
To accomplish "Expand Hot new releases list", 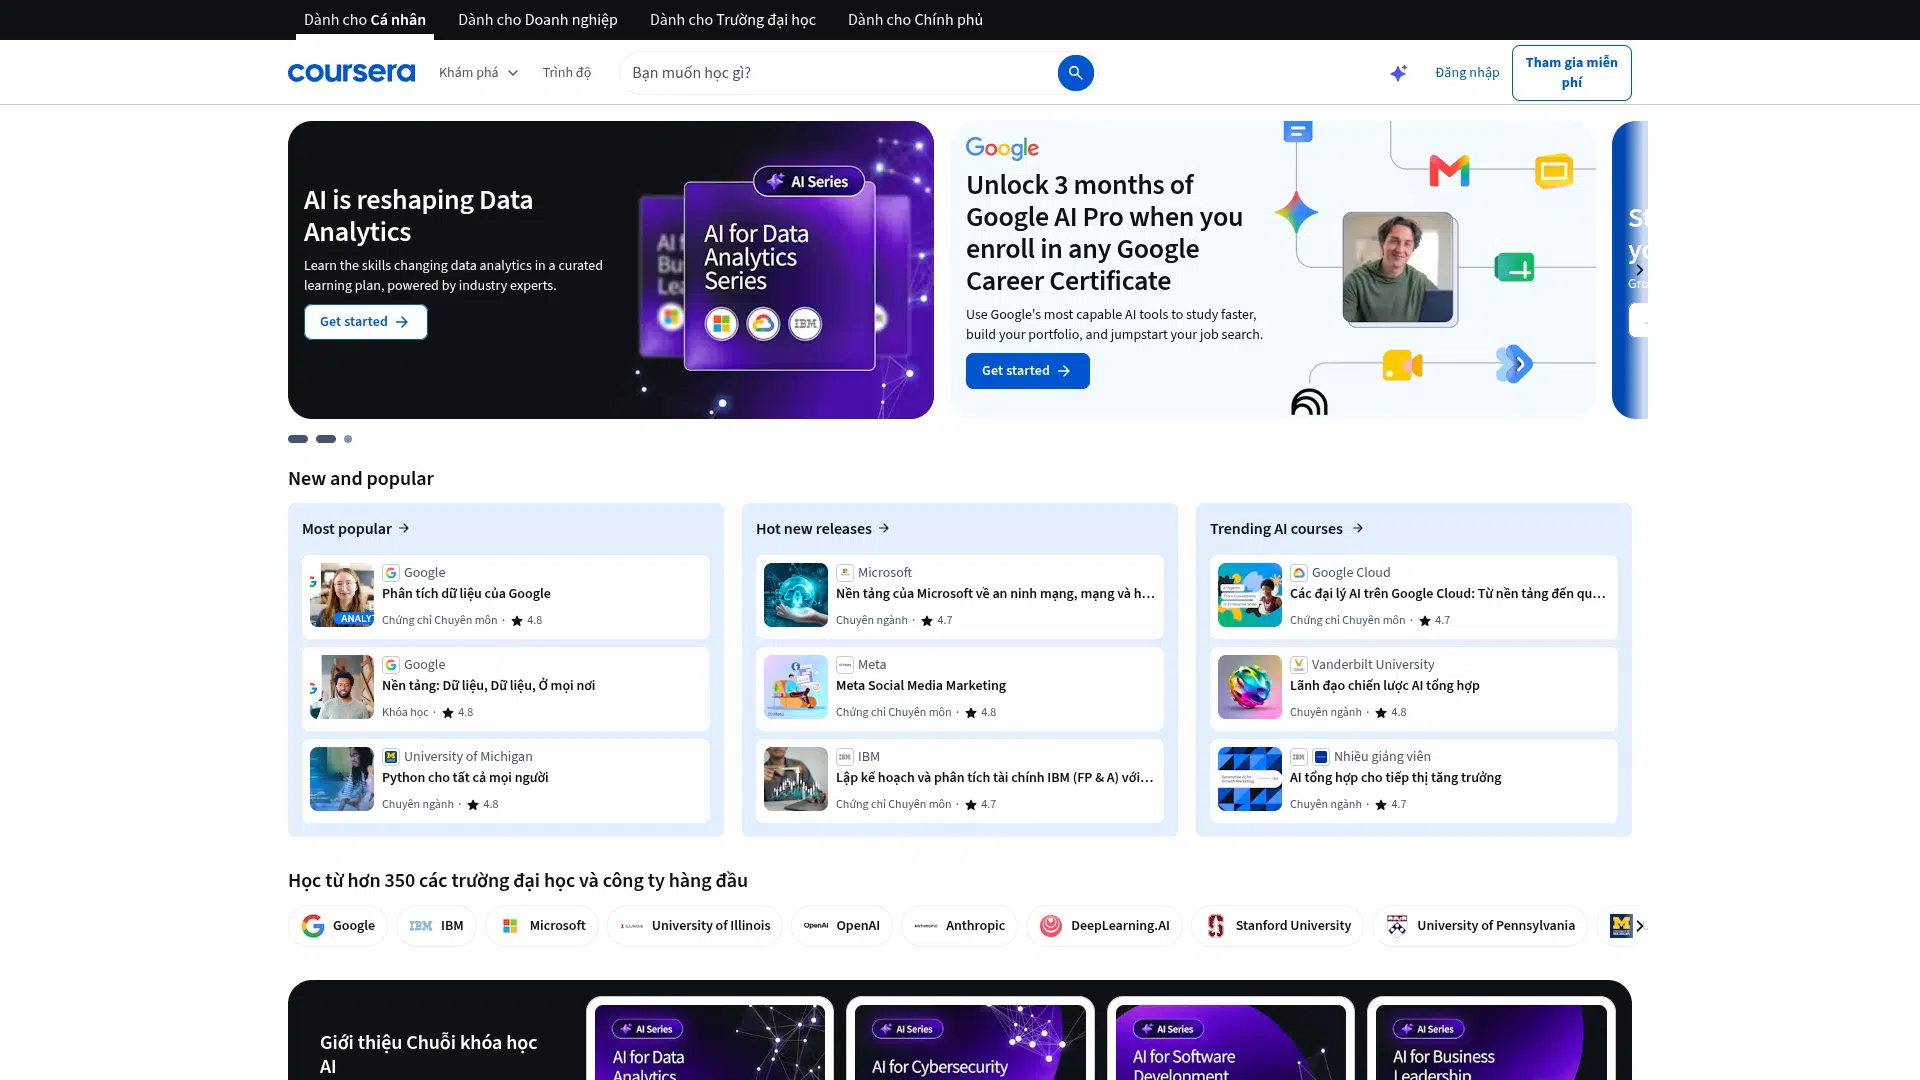I will tap(823, 528).
